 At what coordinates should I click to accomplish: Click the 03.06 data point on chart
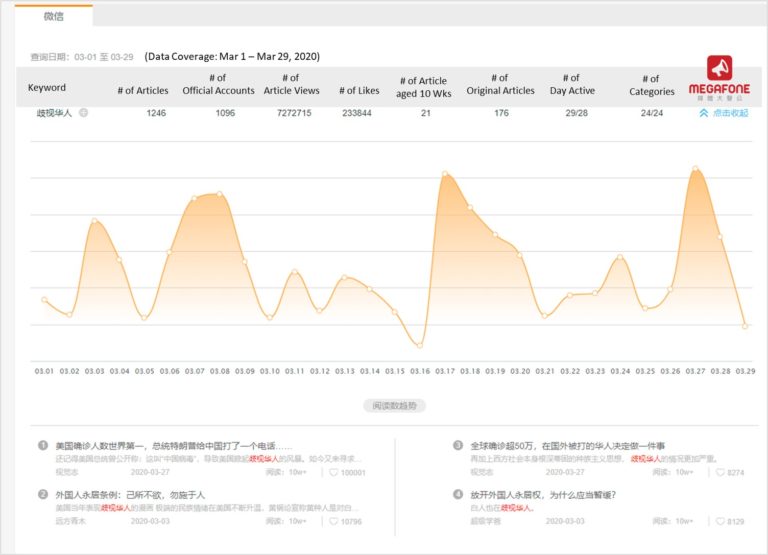(x=169, y=252)
